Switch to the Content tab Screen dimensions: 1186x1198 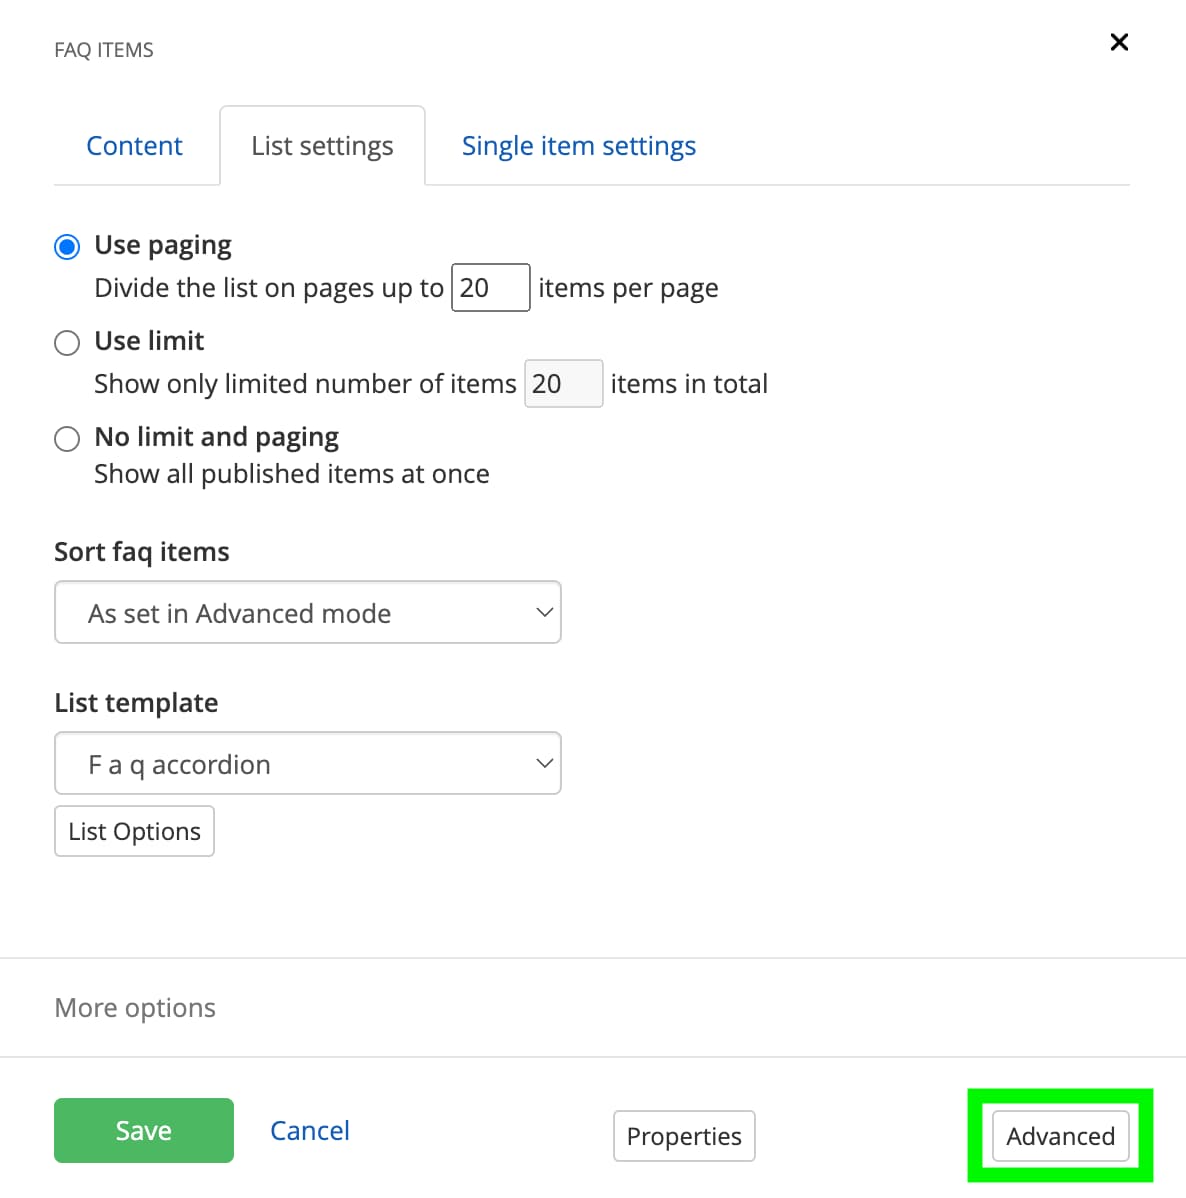134,145
